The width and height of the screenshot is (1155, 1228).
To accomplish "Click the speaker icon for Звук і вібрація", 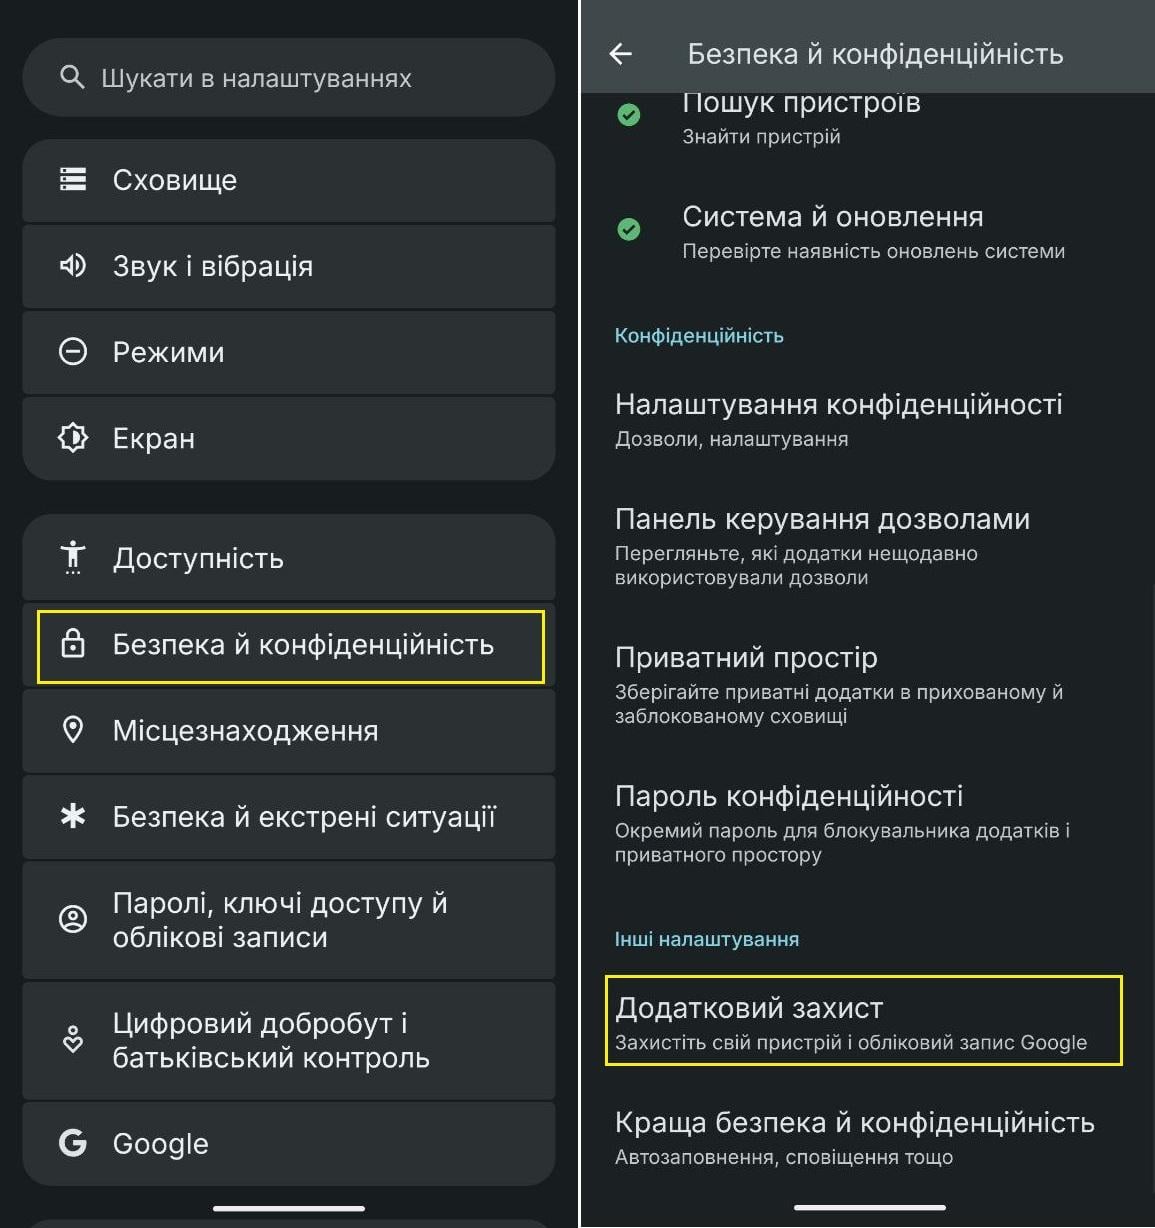I will 72,266.
